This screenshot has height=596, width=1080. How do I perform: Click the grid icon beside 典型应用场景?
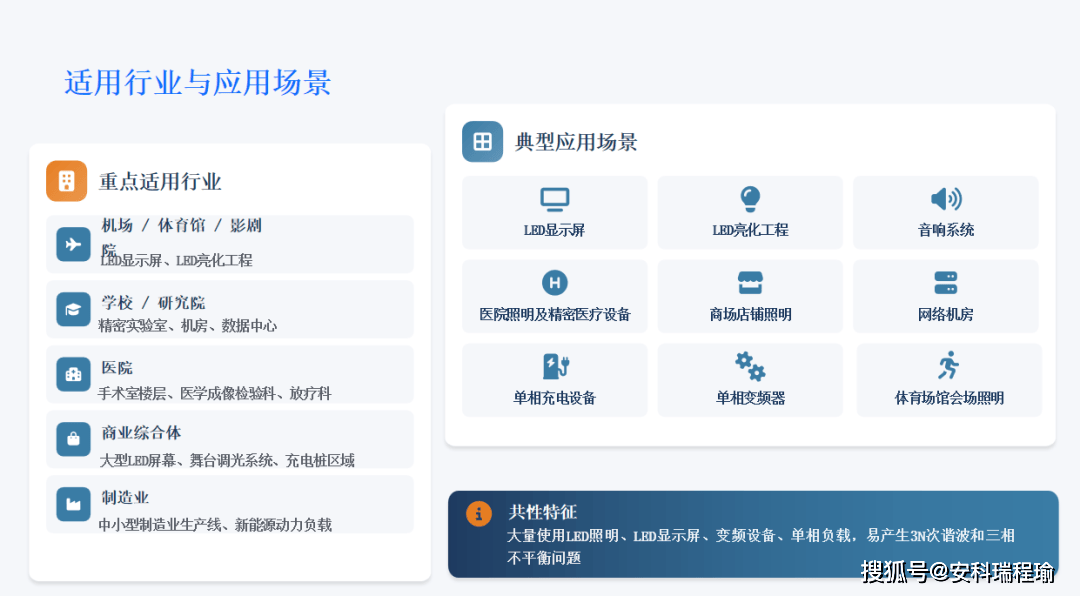pyautogui.click(x=482, y=142)
